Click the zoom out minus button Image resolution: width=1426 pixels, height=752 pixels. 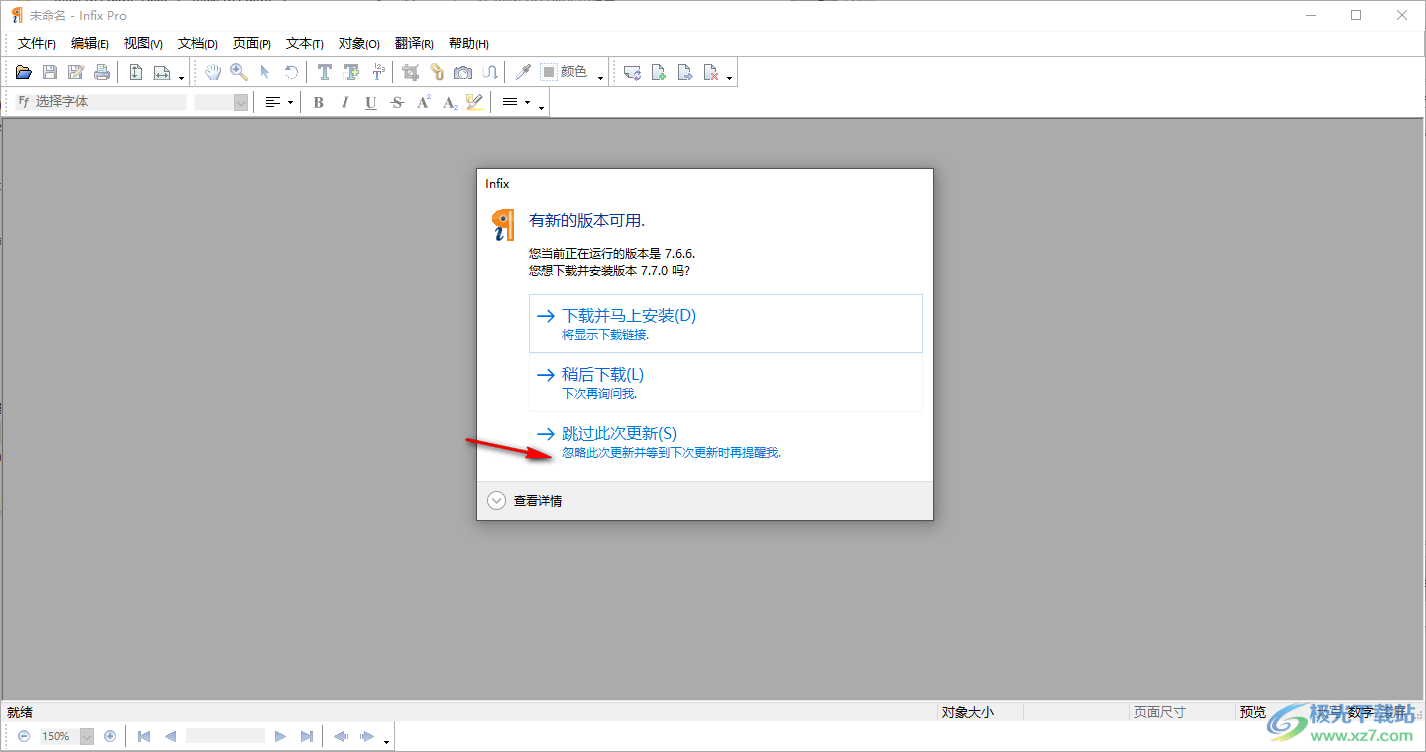24,736
